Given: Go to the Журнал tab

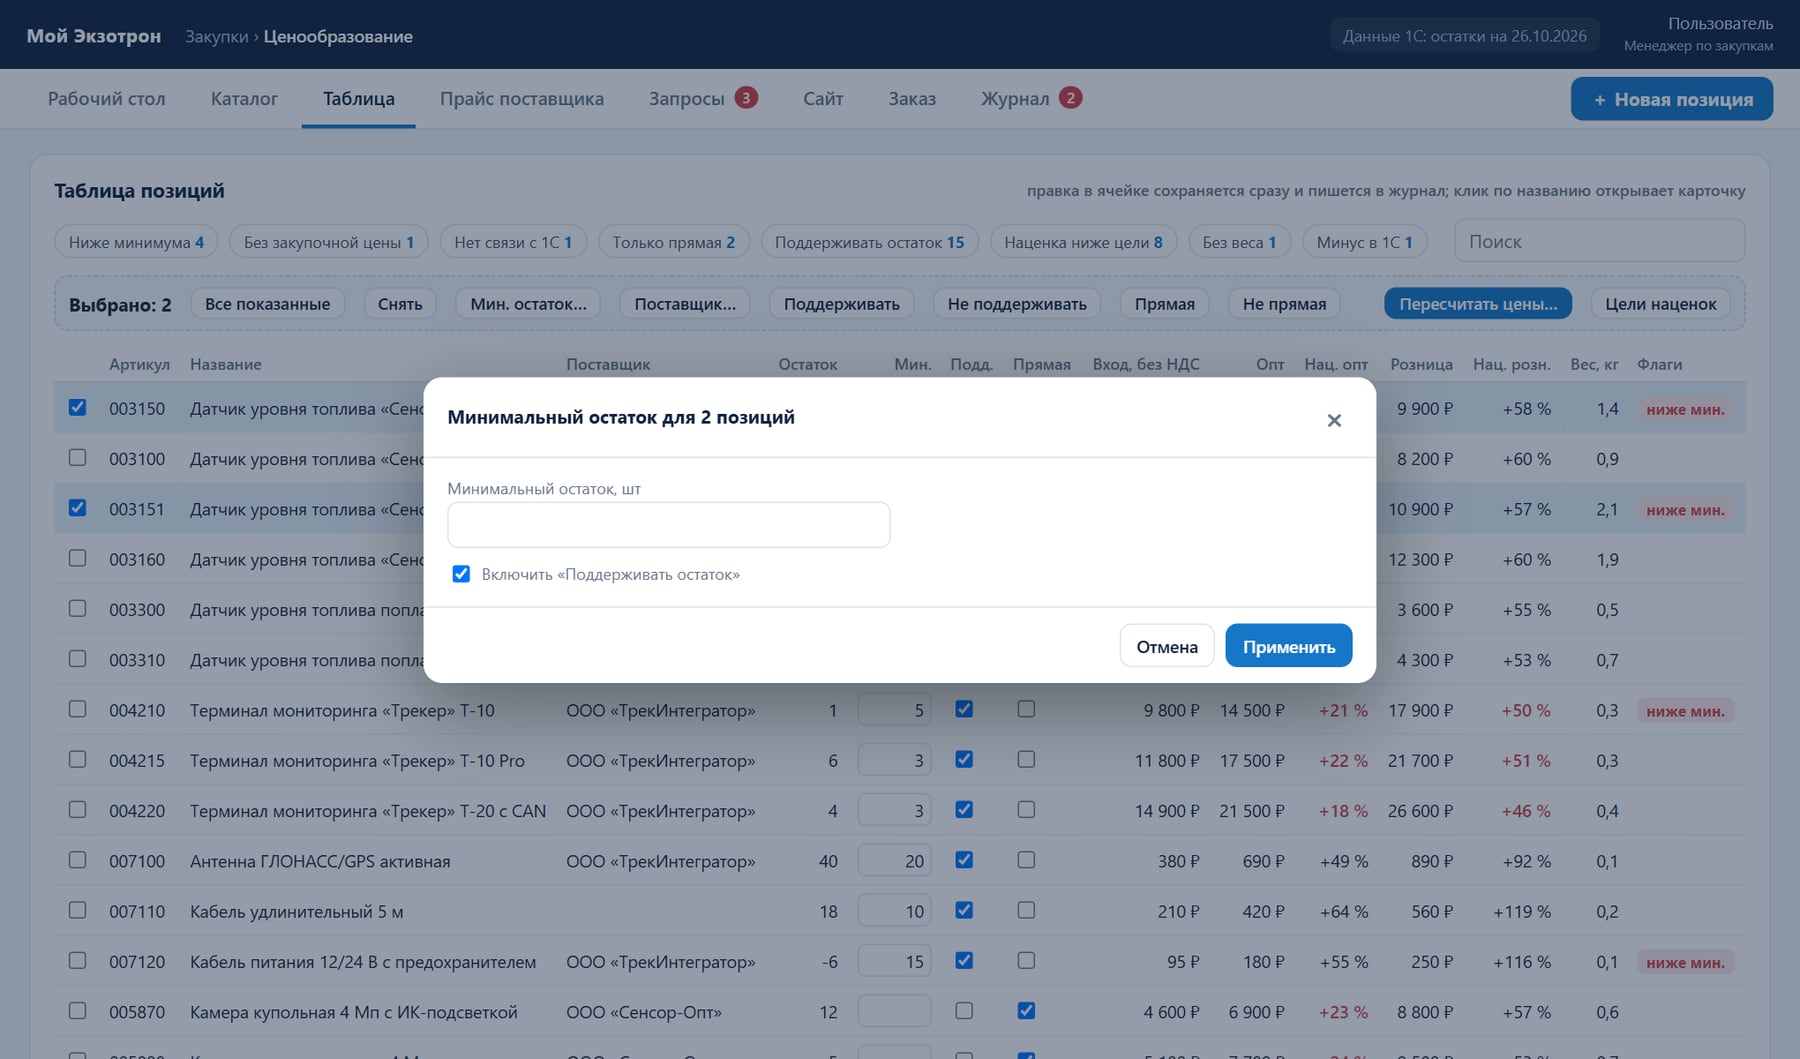Looking at the screenshot, I should click(x=1031, y=99).
